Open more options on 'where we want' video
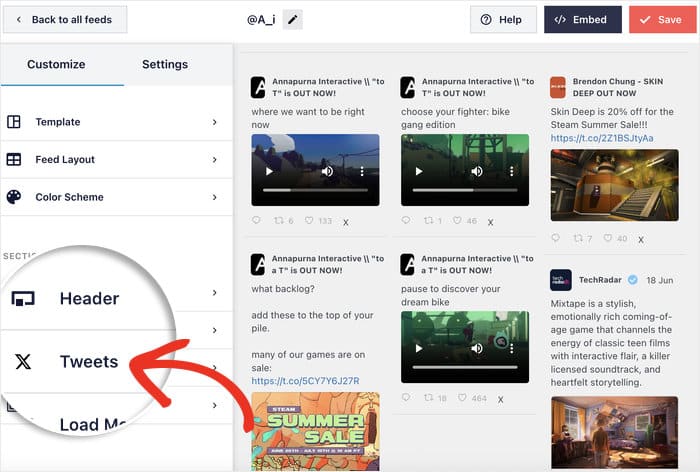The image size is (700, 472). coord(362,171)
